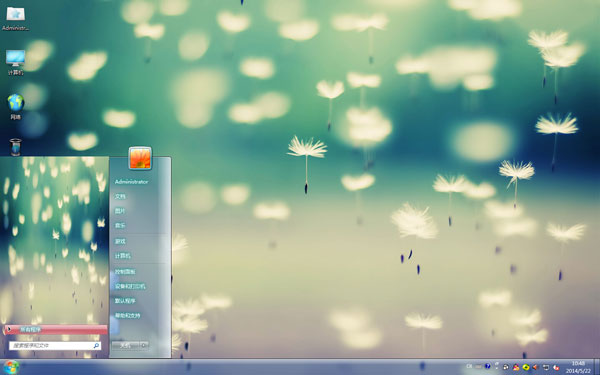This screenshot has width=600, height=375.
Task: Select the Recycle Bin desktop icon
Action: click(x=15, y=147)
